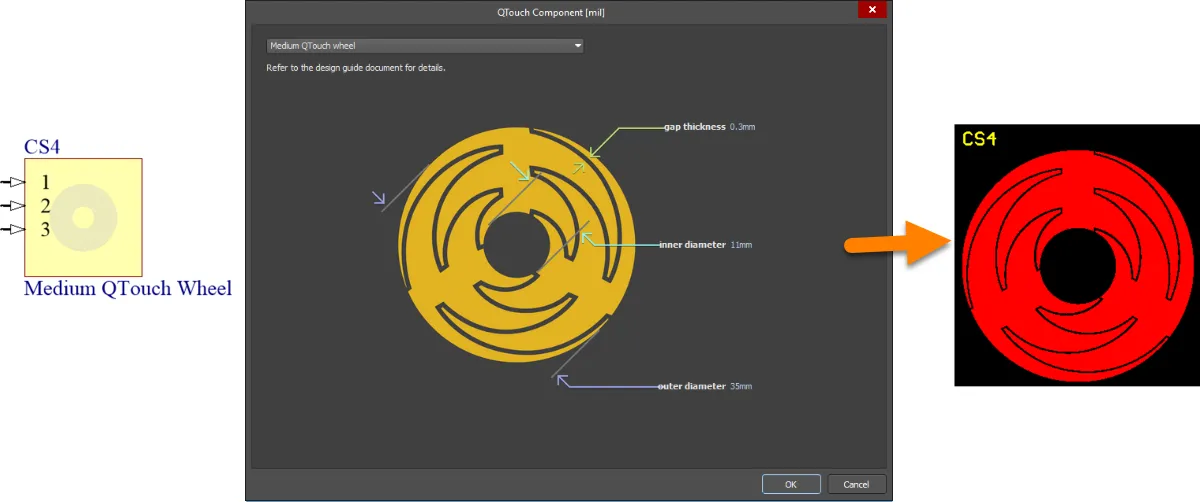
Task: Select the CS4 schematic symbol body
Action: pyautogui.click(x=83, y=217)
